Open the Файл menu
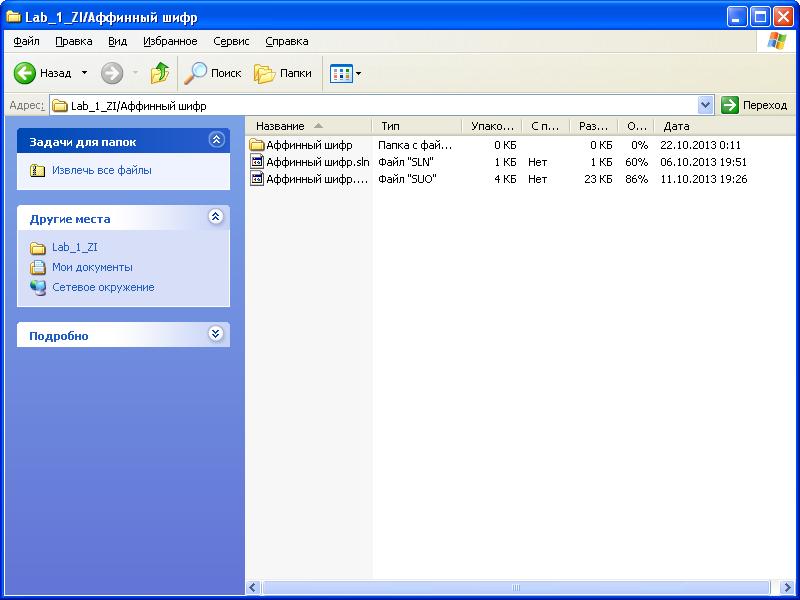 pos(27,41)
